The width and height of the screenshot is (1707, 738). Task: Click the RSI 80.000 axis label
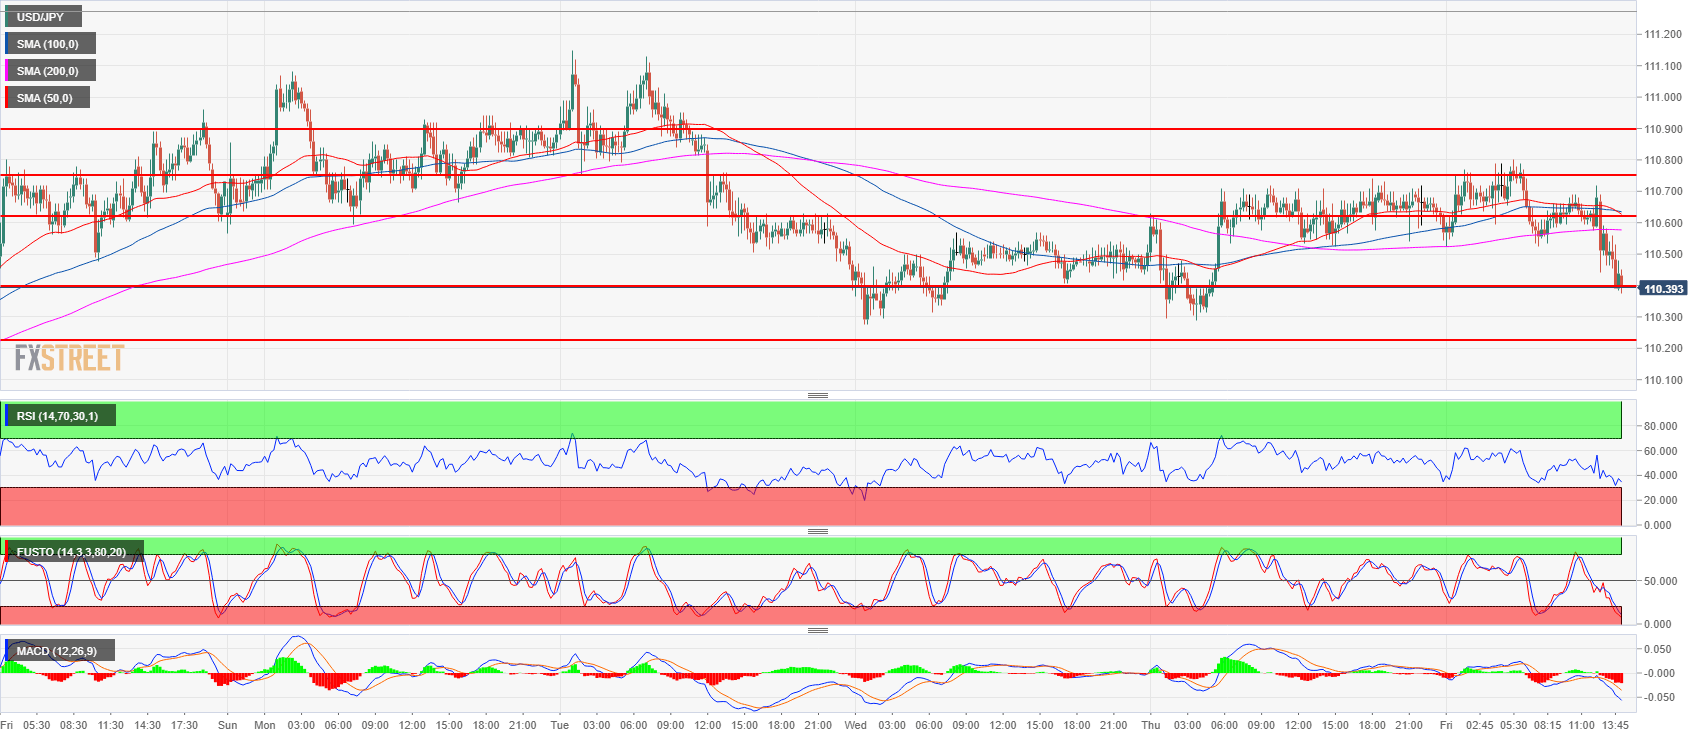[x=1660, y=426]
